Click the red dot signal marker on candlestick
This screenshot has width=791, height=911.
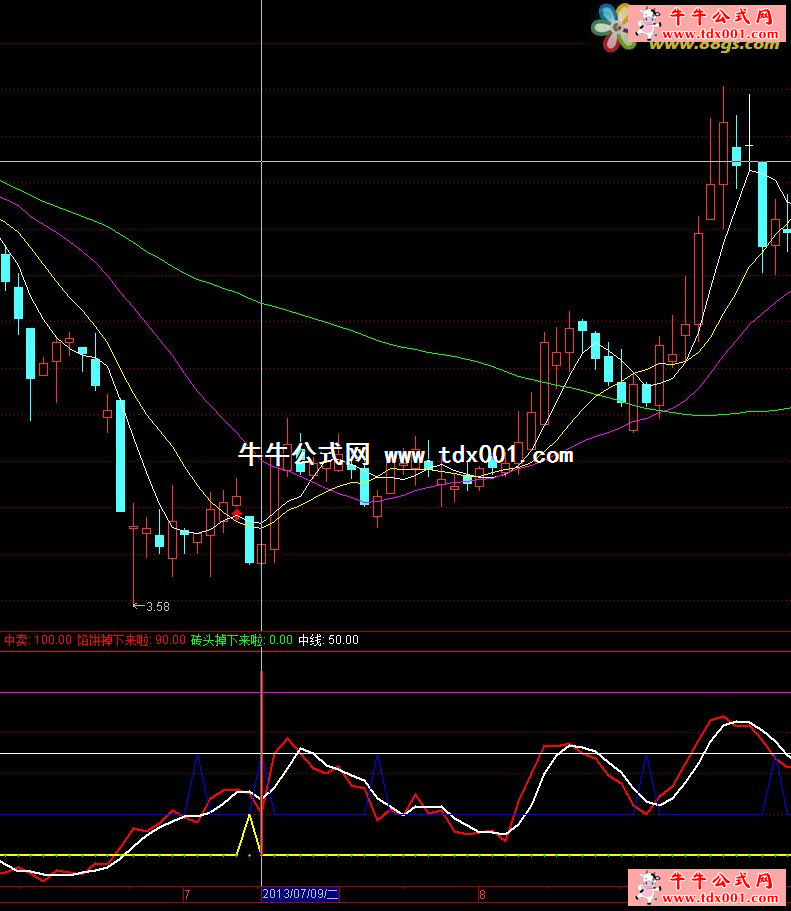pyautogui.click(x=237, y=515)
